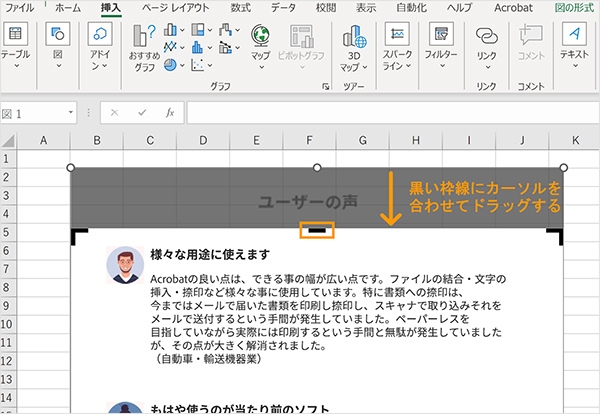Insert a pie or doughnut chart icon
Viewport: 600px width, 414px height.
170,65
